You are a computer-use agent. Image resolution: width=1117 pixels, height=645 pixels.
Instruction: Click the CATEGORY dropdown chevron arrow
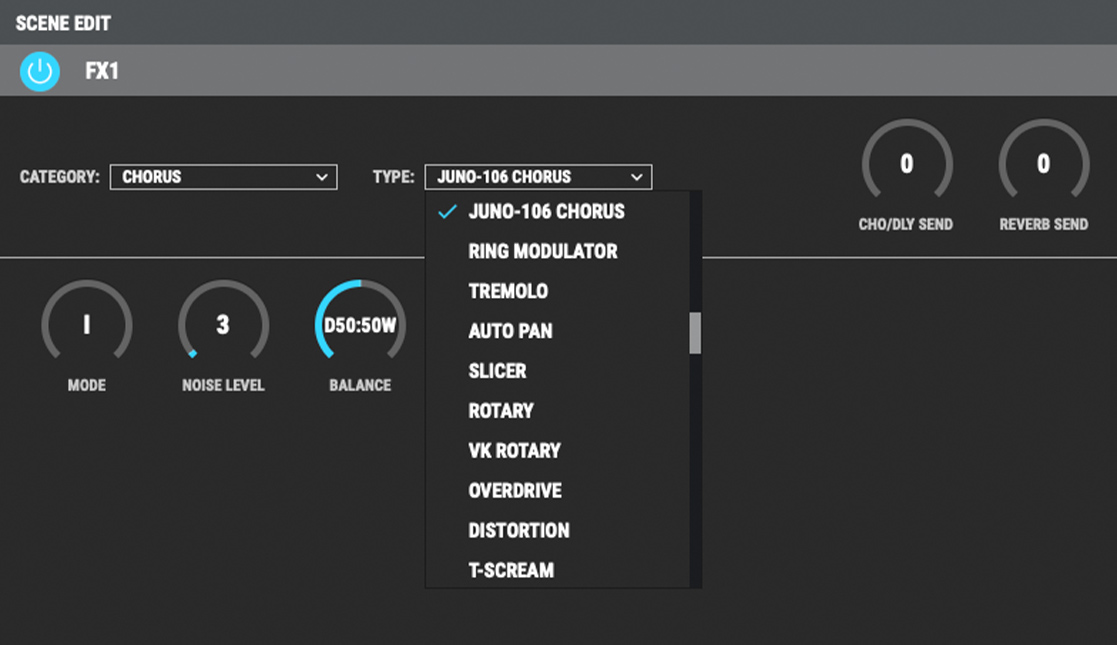point(322,177)
